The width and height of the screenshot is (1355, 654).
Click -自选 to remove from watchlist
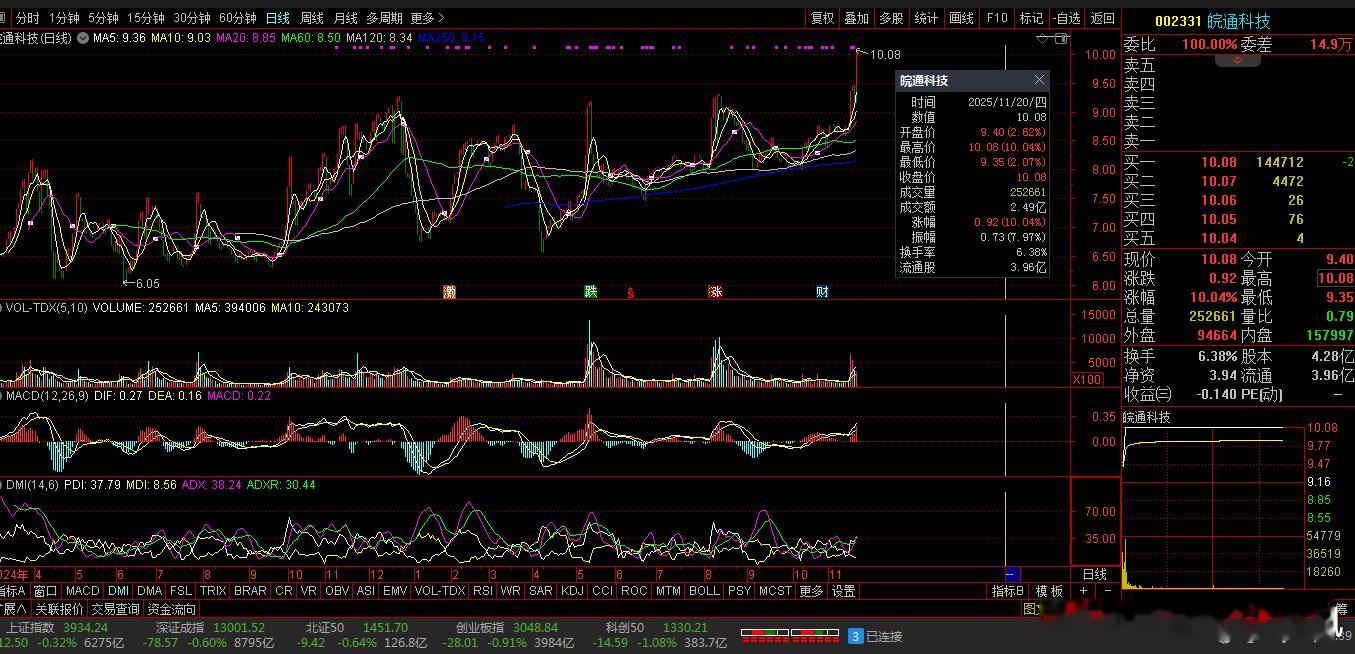[1066, 18]
